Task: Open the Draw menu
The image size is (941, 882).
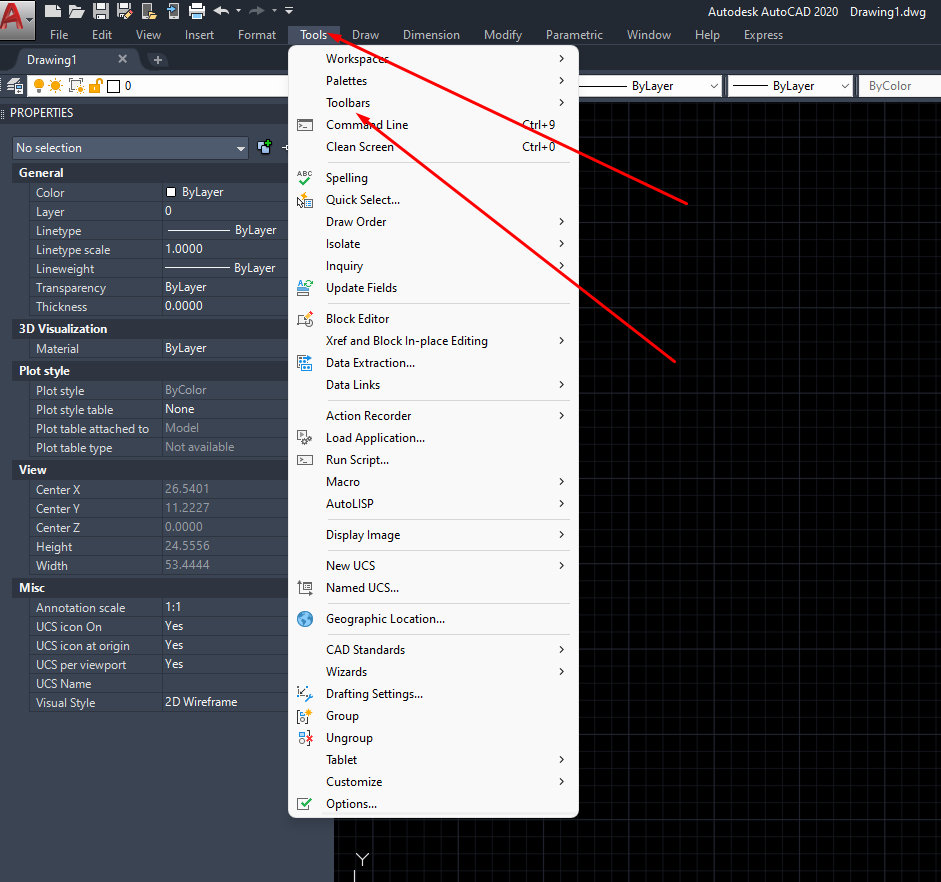Action: [365, 35]
